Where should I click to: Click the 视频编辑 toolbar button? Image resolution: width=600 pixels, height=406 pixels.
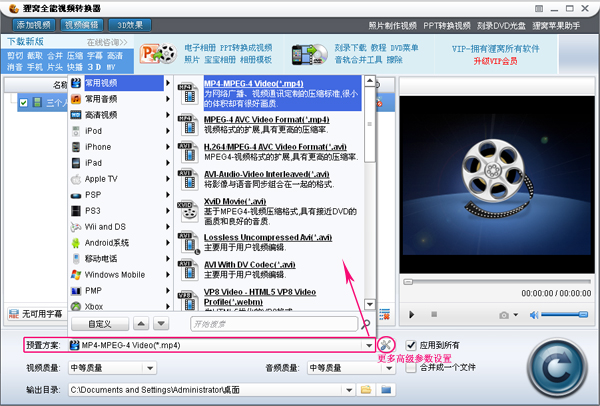click(82, 25)
